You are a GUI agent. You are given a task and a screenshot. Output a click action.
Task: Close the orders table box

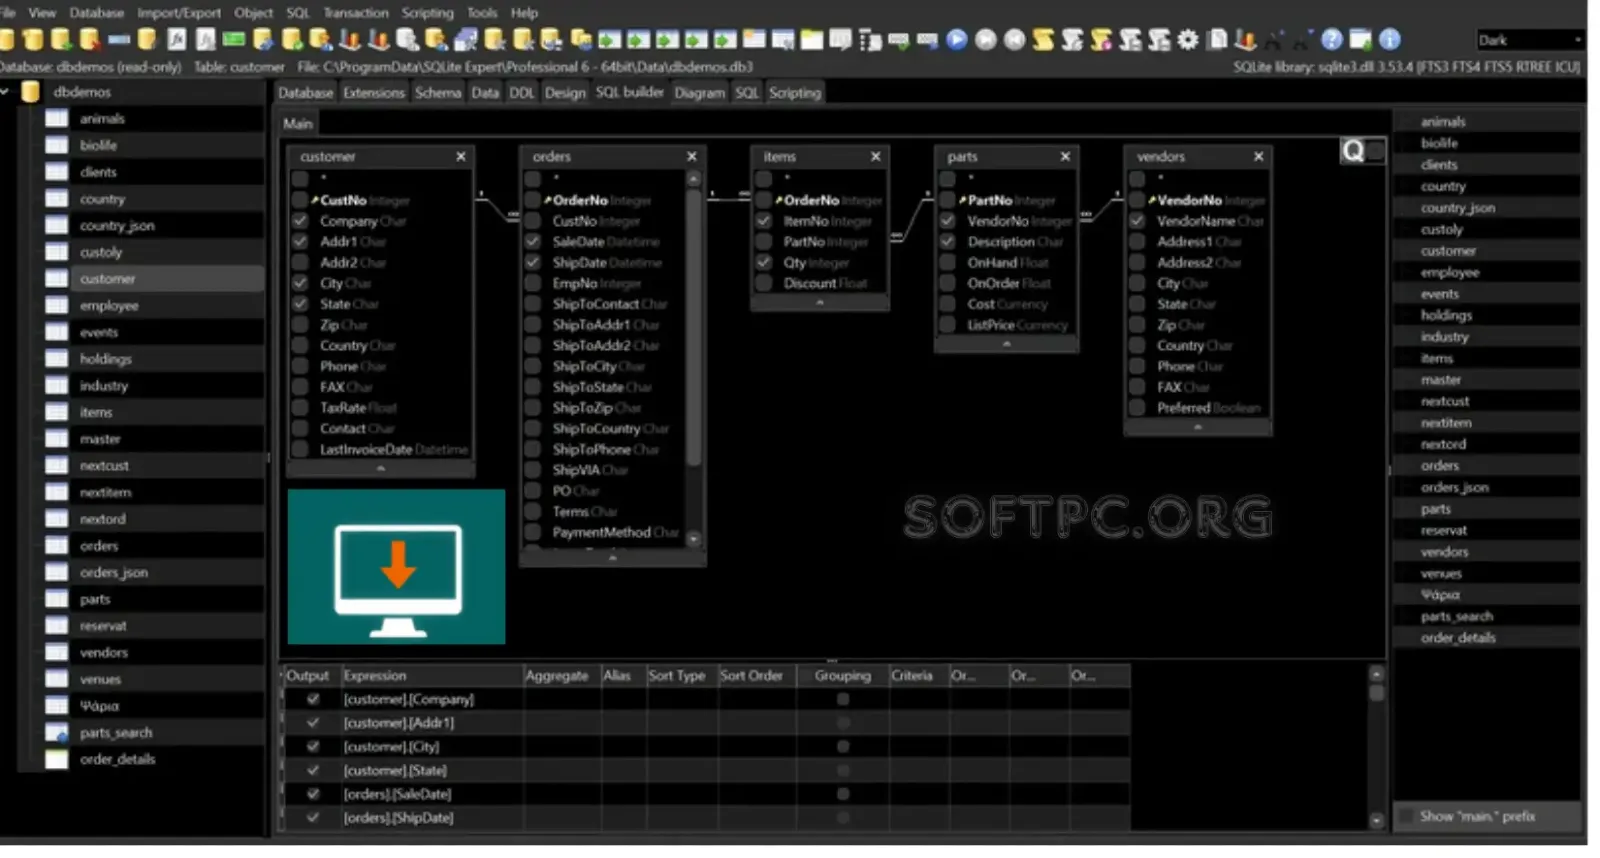pyautogui.click(x=692, y=157)
